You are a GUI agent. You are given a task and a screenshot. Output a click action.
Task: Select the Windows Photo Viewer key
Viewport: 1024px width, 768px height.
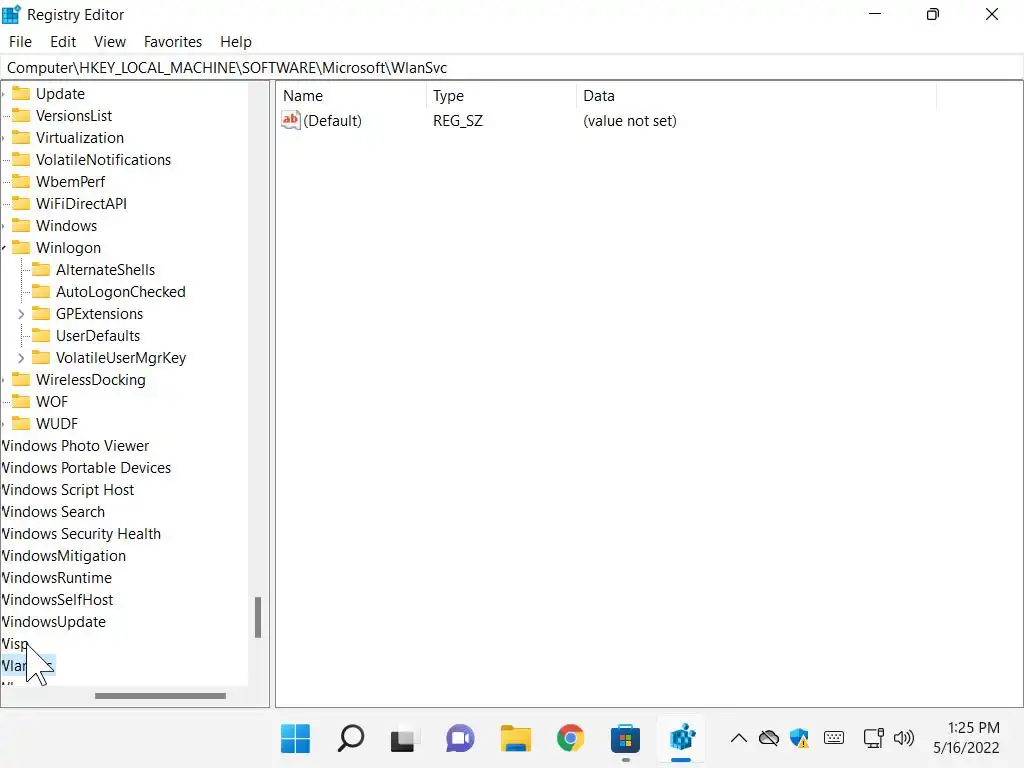coord(75,446)
